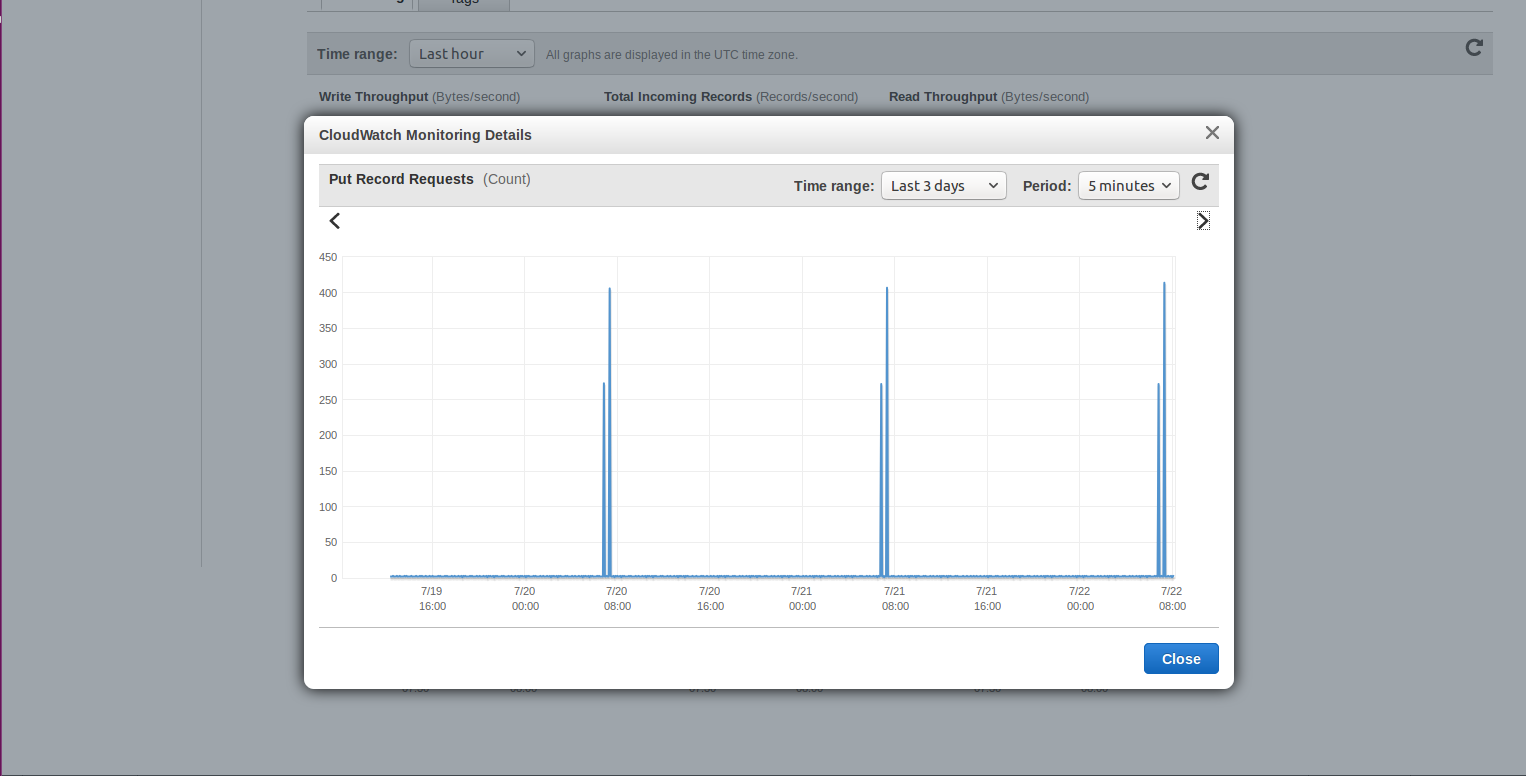Screen dimensions: 1526x776
Task: Click the peak of the 7/21 08:00 spike
Action: pos(887,289)
